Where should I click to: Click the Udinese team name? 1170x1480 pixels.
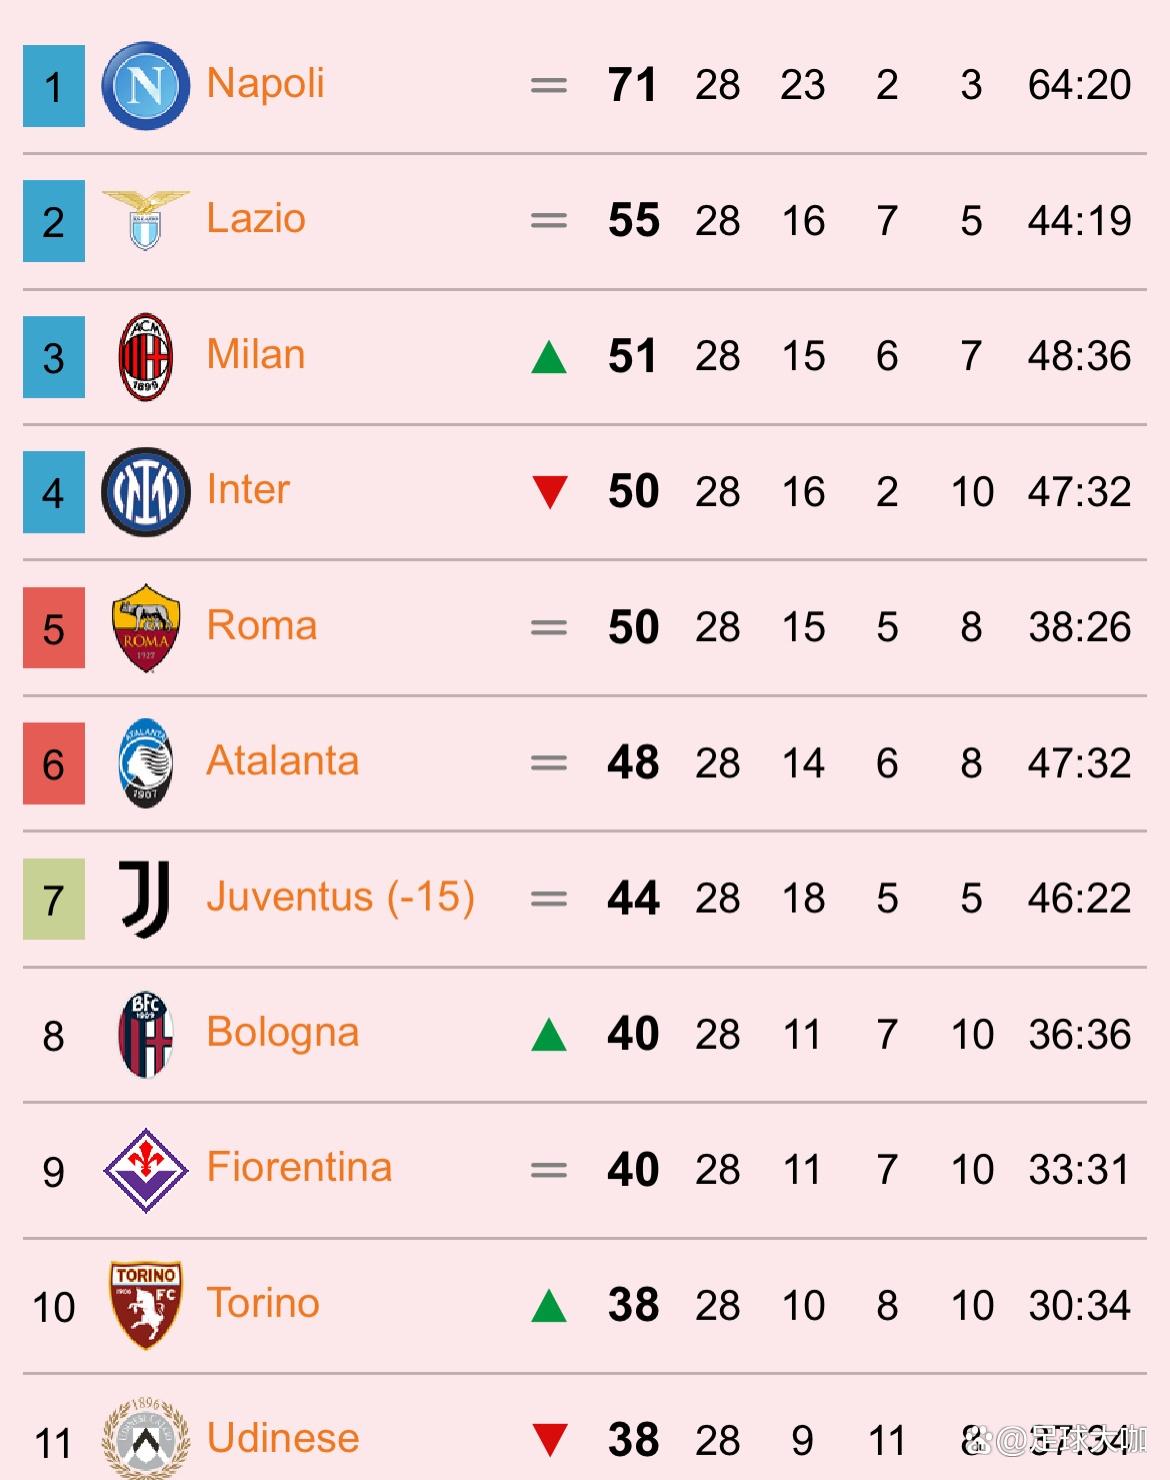pos(283,1438)
